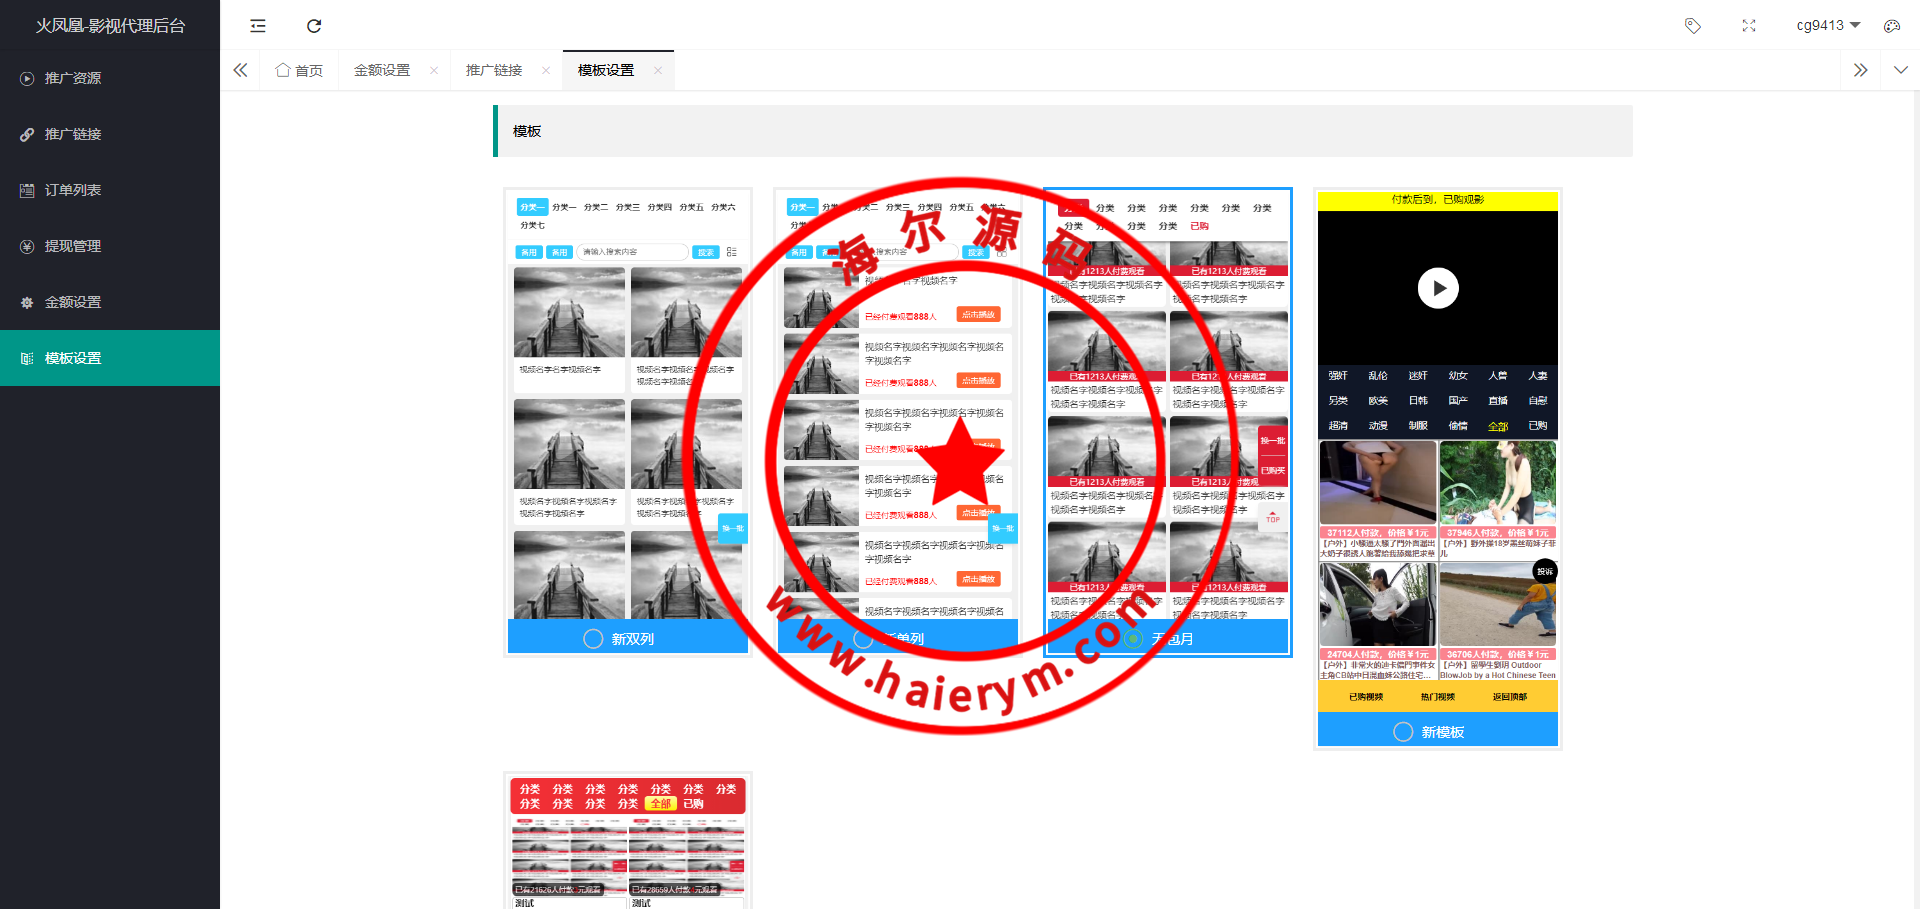1920x909 pixels.
Task: Toggle fullscreen mode icon
Action: (x=1748, y=26)
